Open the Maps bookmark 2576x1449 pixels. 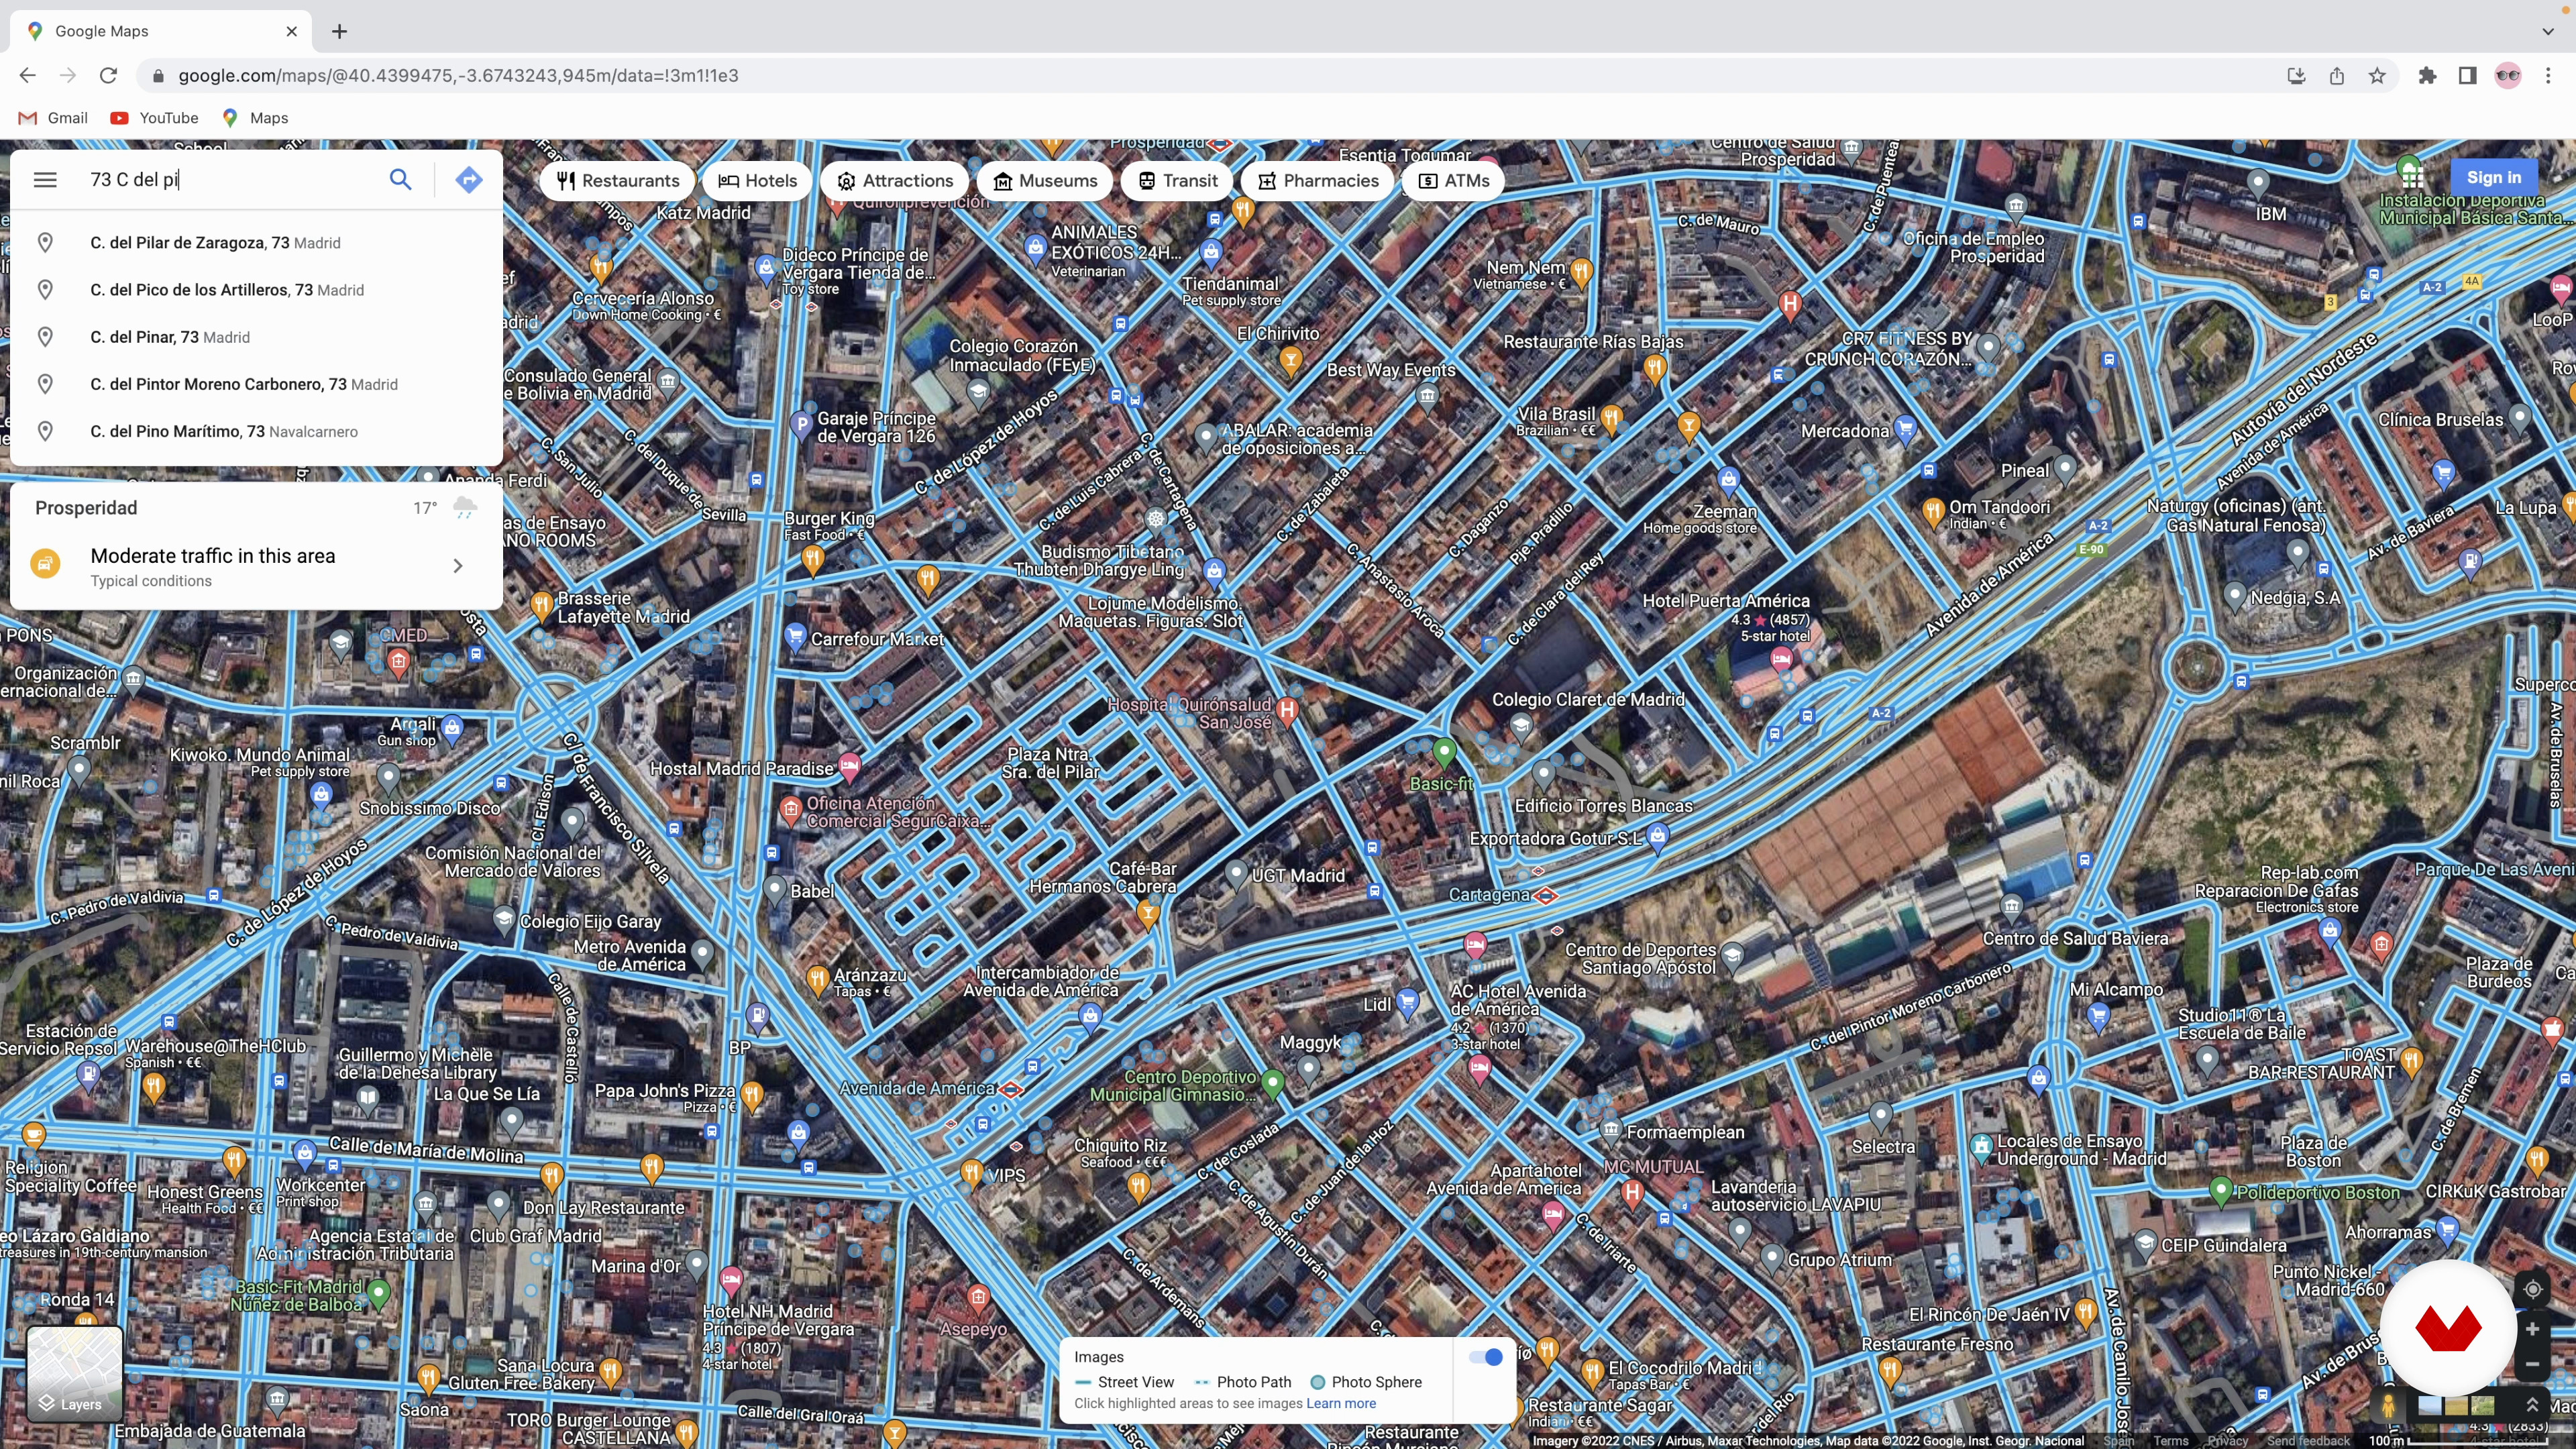click(x=255, y=118)
